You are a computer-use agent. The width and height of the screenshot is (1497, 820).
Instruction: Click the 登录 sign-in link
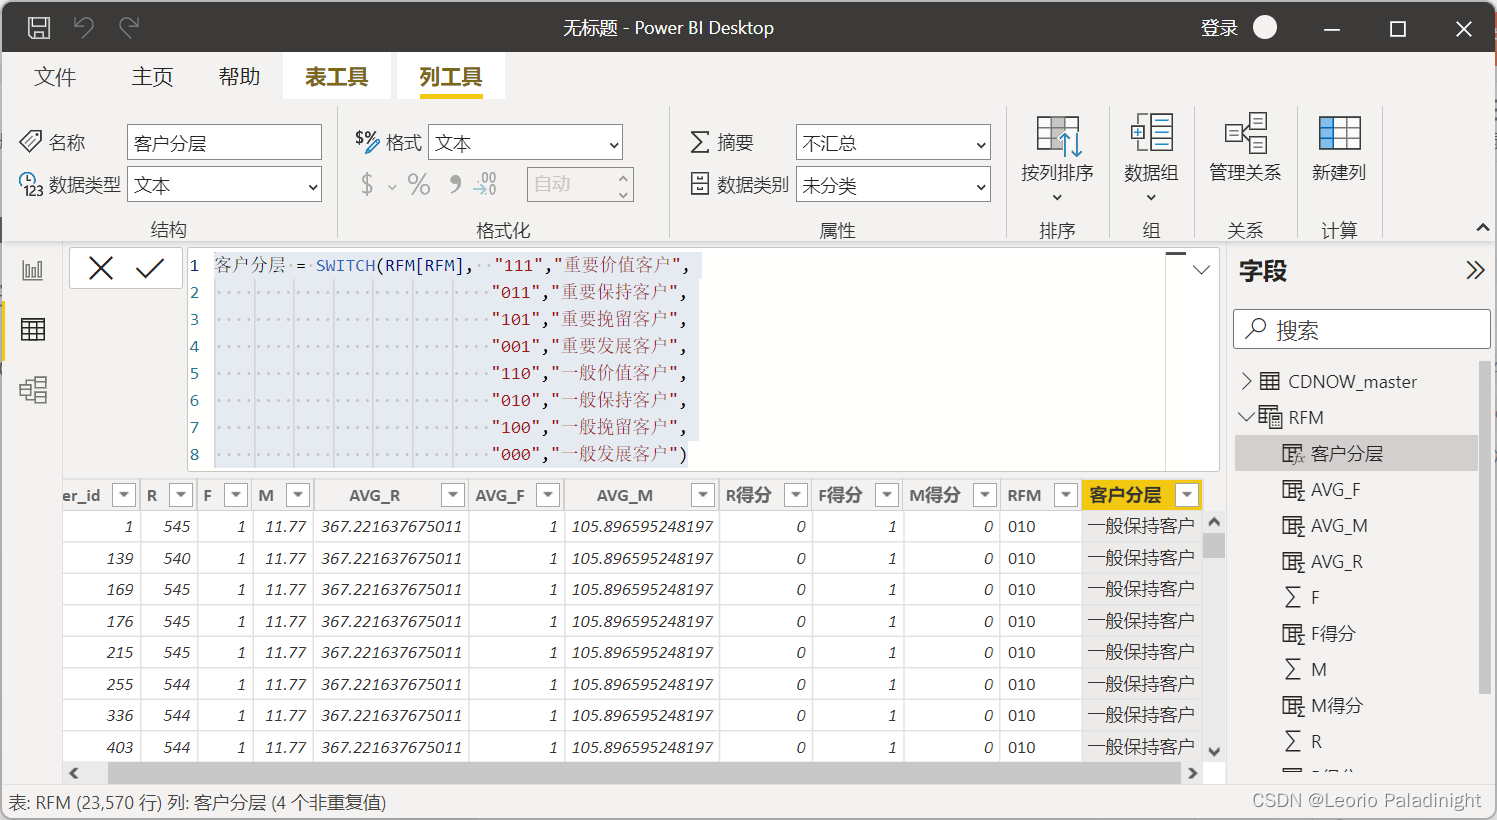point(1219,28)
